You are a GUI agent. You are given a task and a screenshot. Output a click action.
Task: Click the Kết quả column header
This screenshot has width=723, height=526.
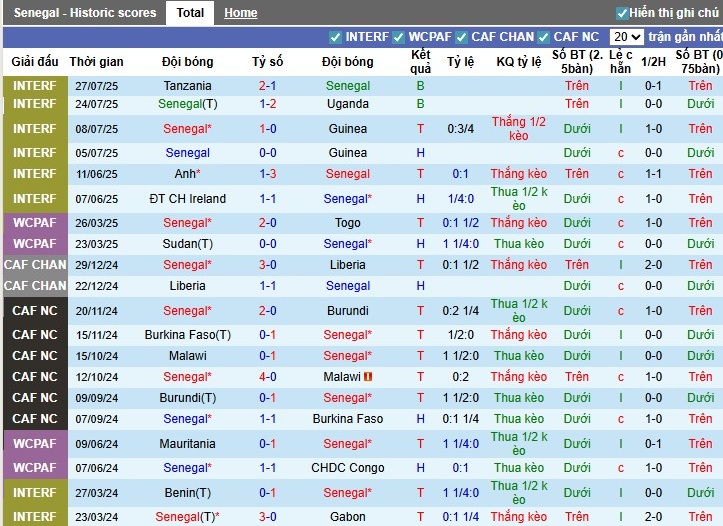(x=421, y=62)
